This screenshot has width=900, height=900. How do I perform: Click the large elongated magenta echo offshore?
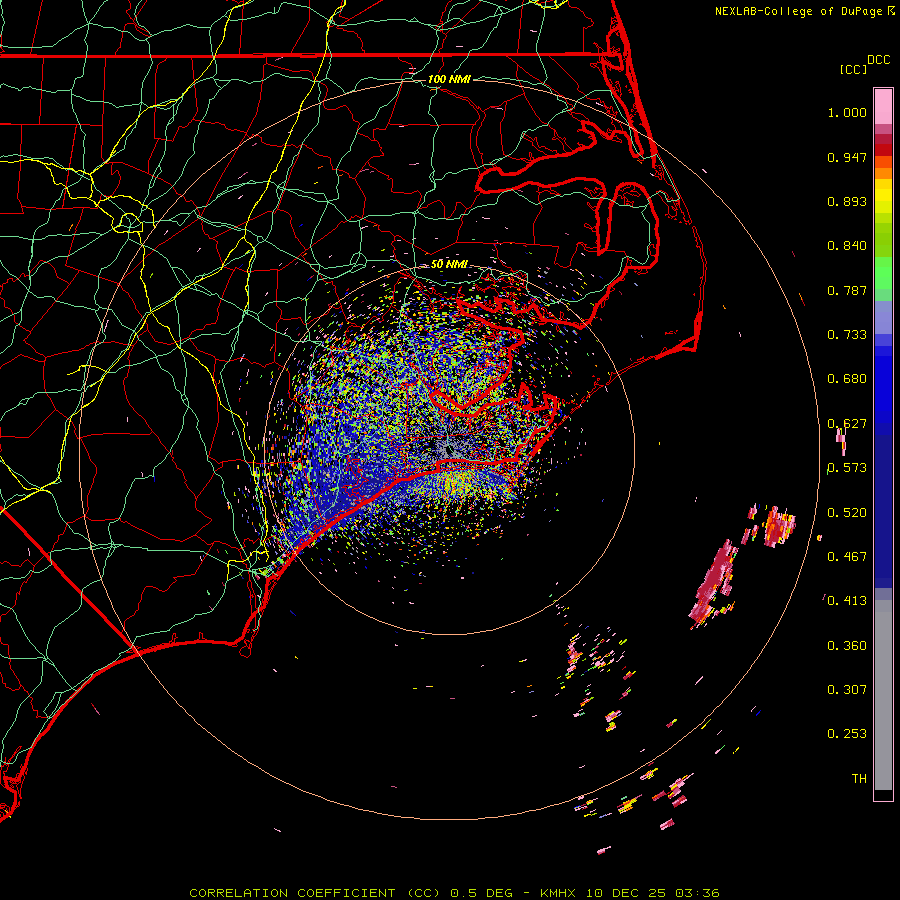pos(713,581)
